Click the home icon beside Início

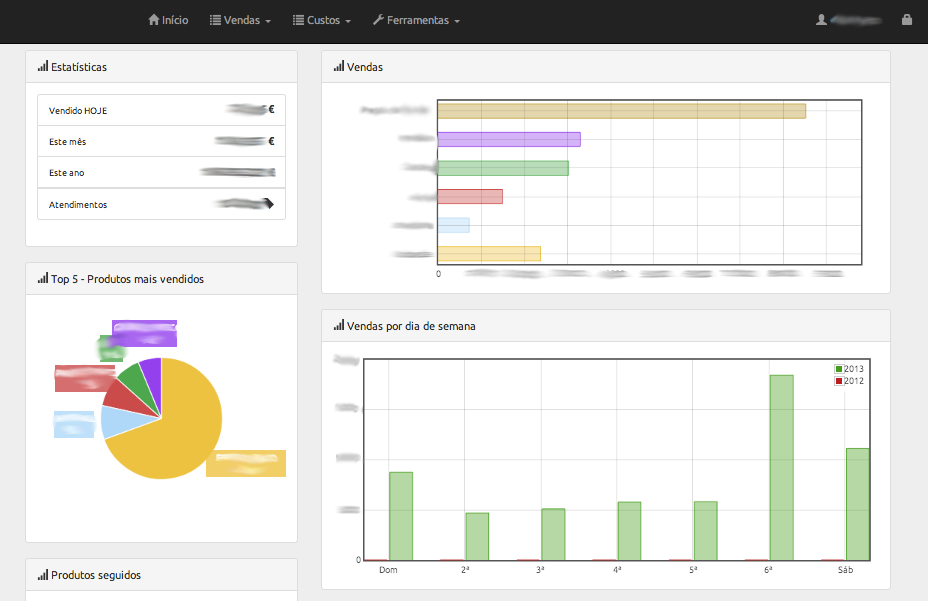coord(153,20)
